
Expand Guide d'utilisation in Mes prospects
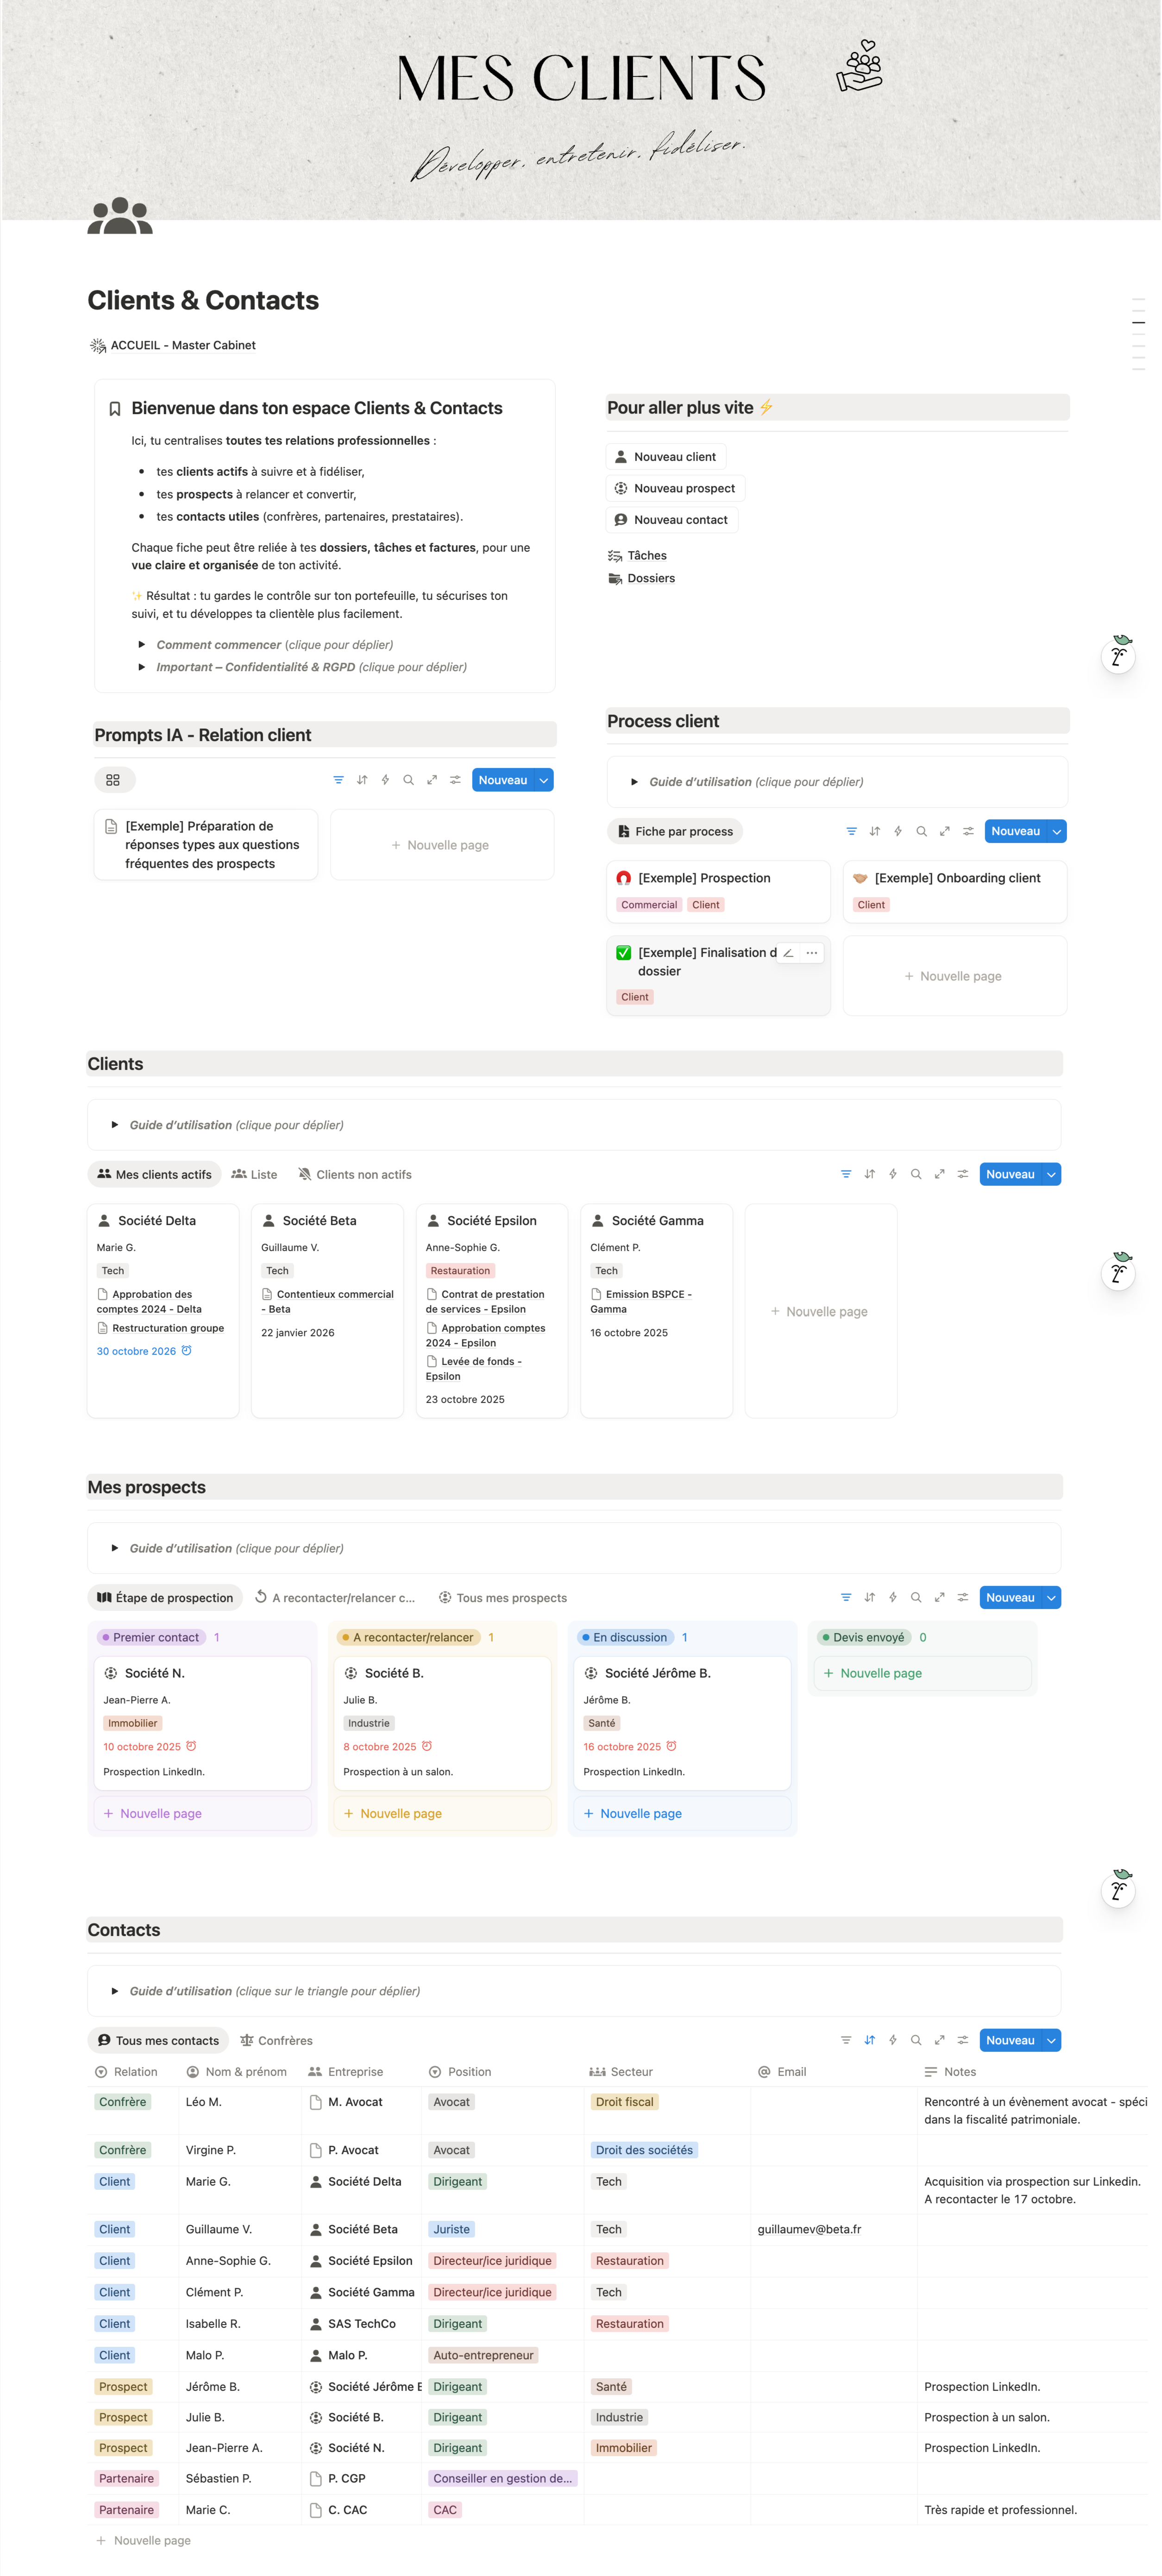point(115,1548)
